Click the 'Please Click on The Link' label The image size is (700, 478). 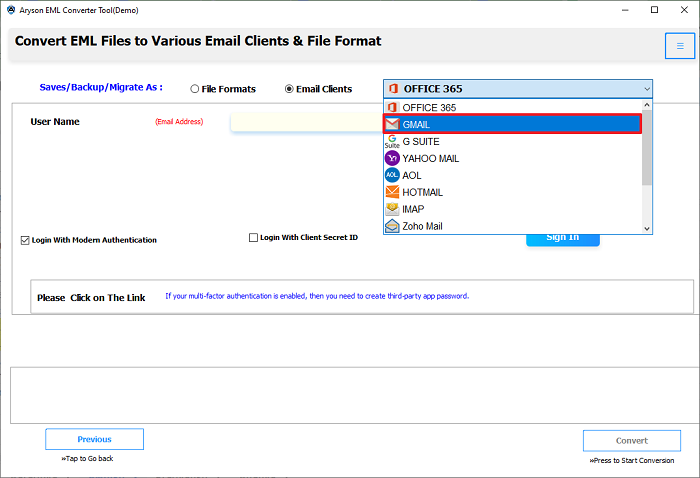[x=91, y=298]
